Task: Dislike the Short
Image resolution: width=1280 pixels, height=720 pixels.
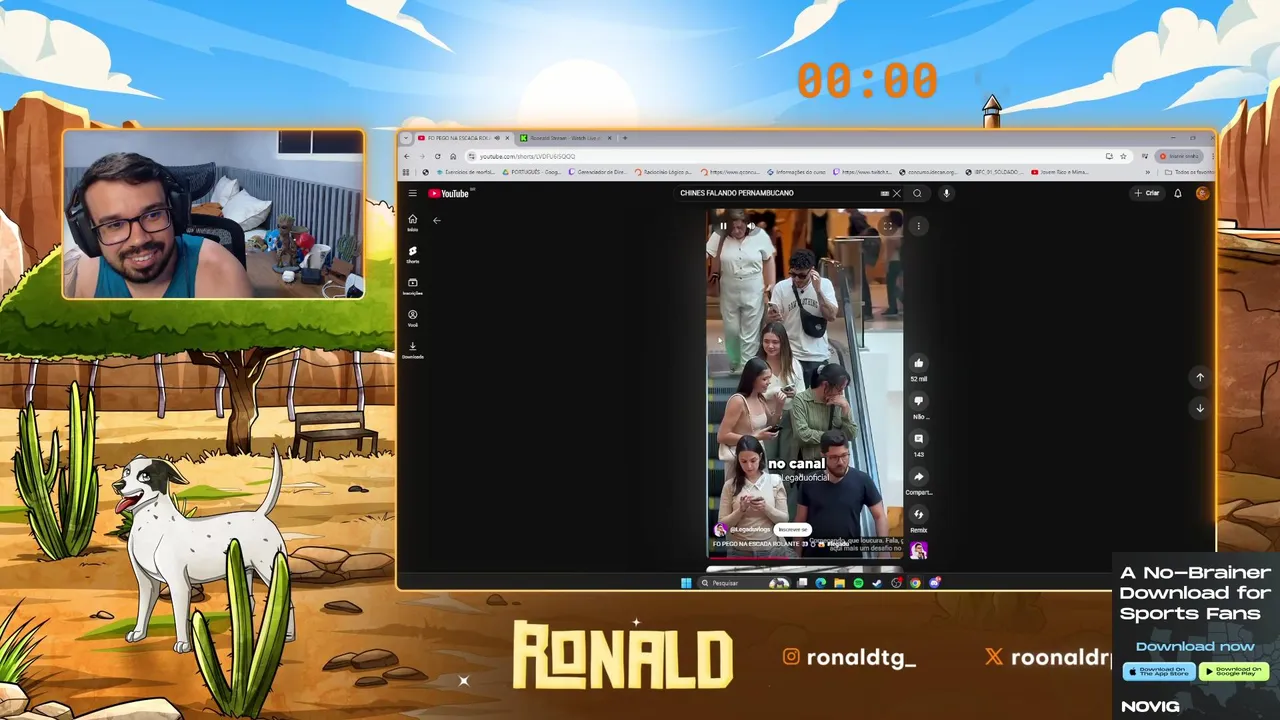Action: pos(918,401)
